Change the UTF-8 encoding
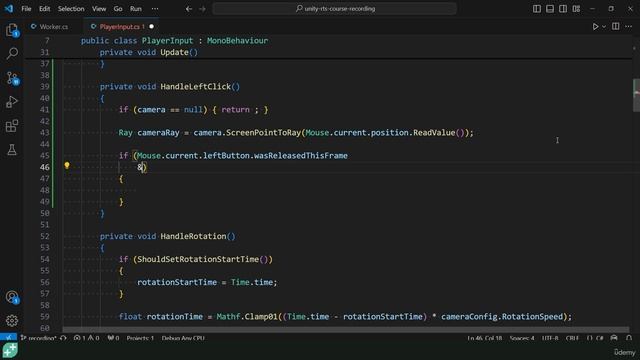The height and width of the screenshot is (360, 640). point(550,338)
